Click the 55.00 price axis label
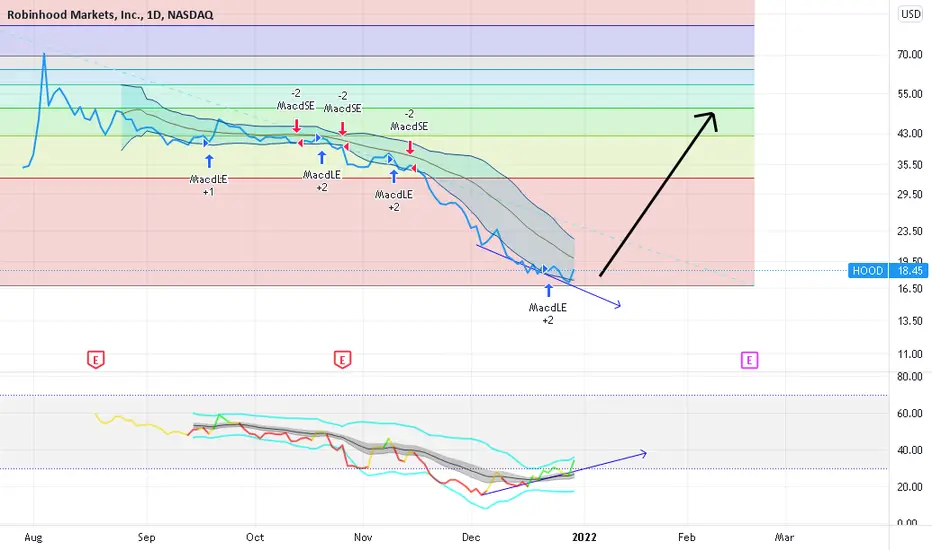The height and width of the screenshot is (550, 932). pyautogui.click(x=909, y=94)
